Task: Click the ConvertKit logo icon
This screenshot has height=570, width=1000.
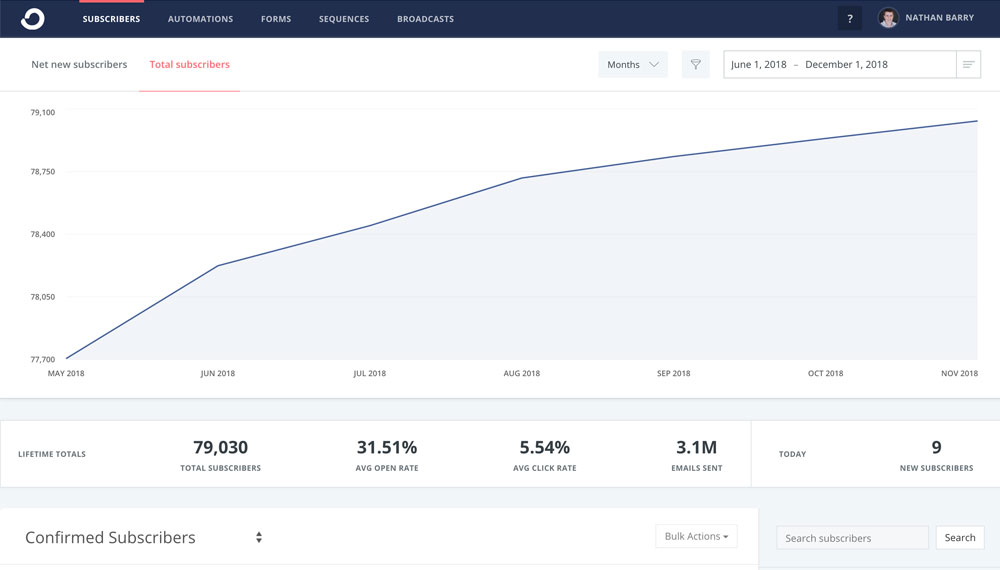Action: click(33, 18)
